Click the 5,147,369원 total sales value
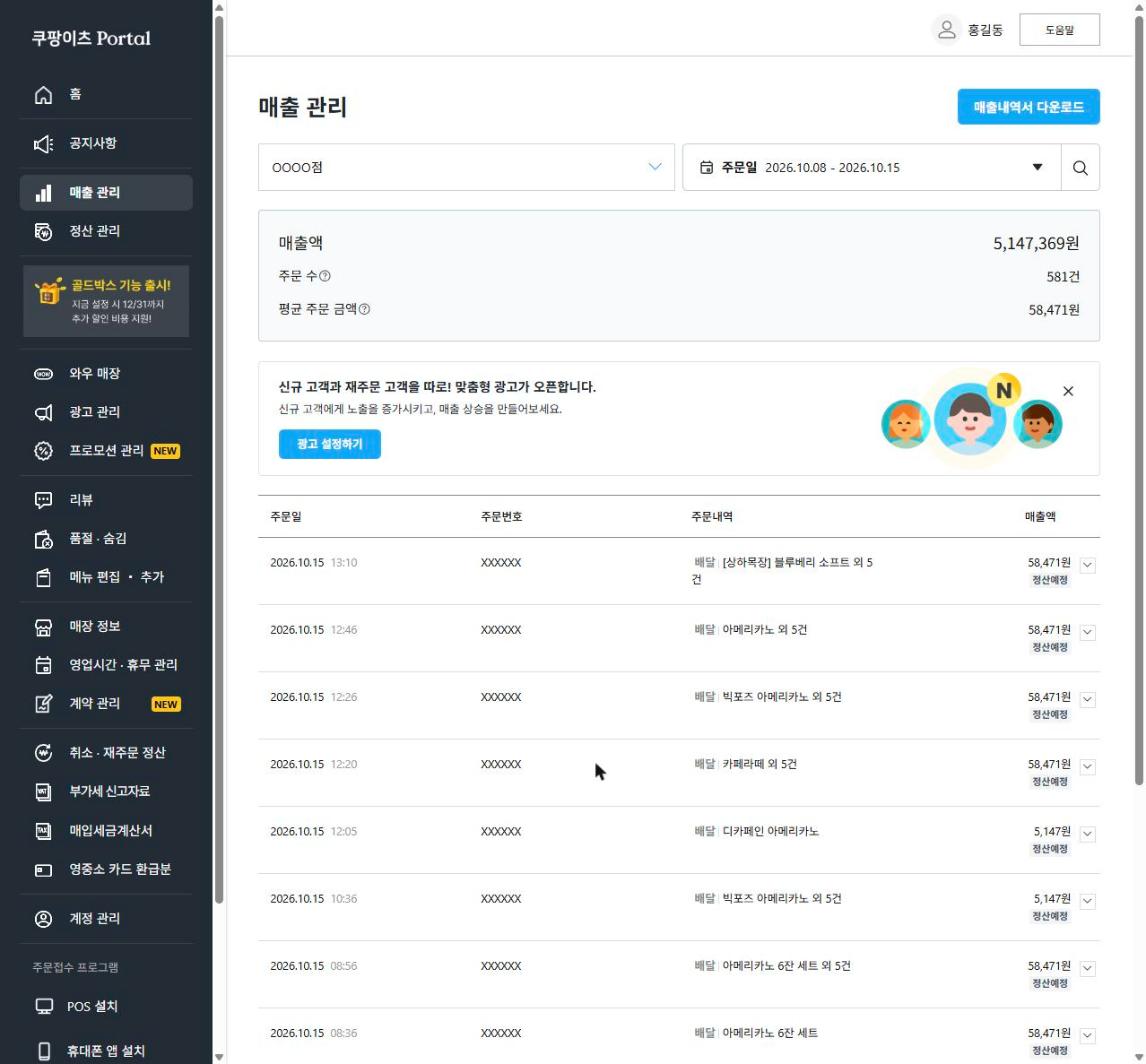Image resolution: width=1146 pixels, height=1064 pixels. click(x=1036, y=243)
